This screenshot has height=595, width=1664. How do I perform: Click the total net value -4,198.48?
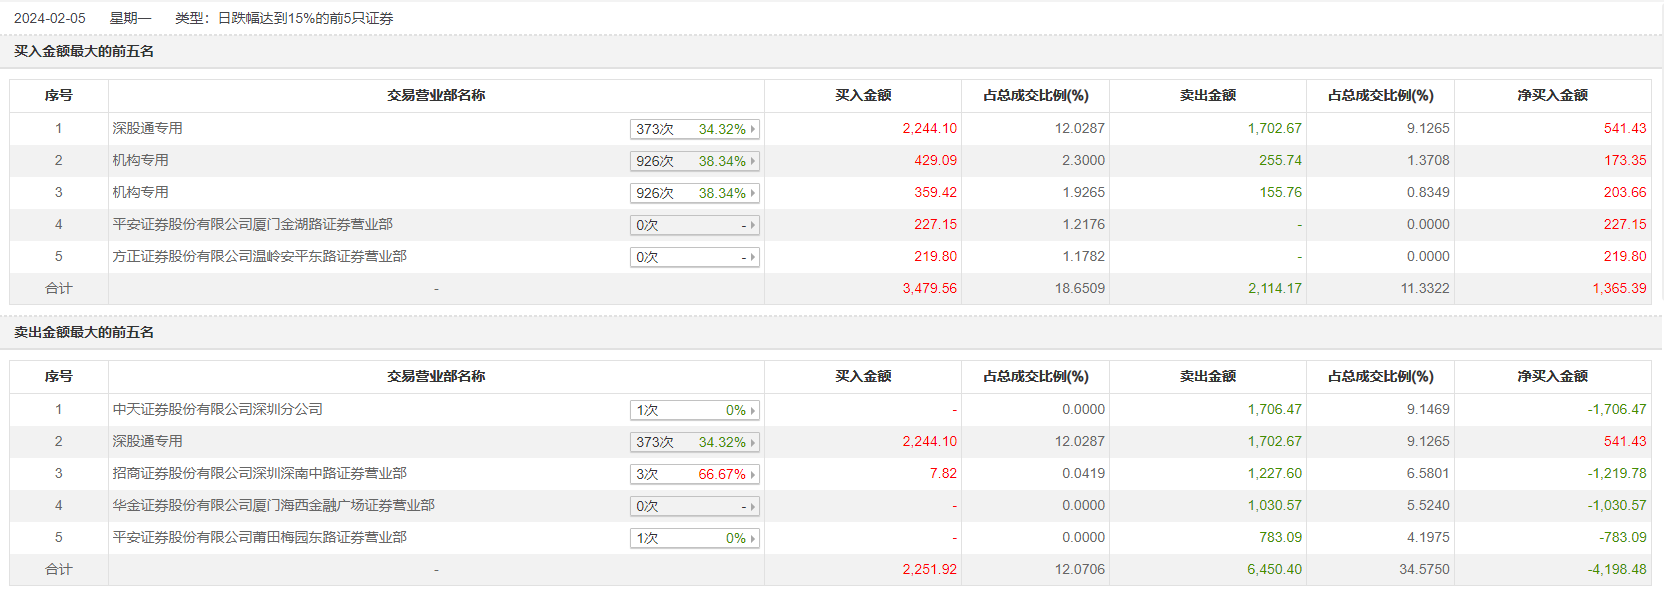coord(1616,569)
